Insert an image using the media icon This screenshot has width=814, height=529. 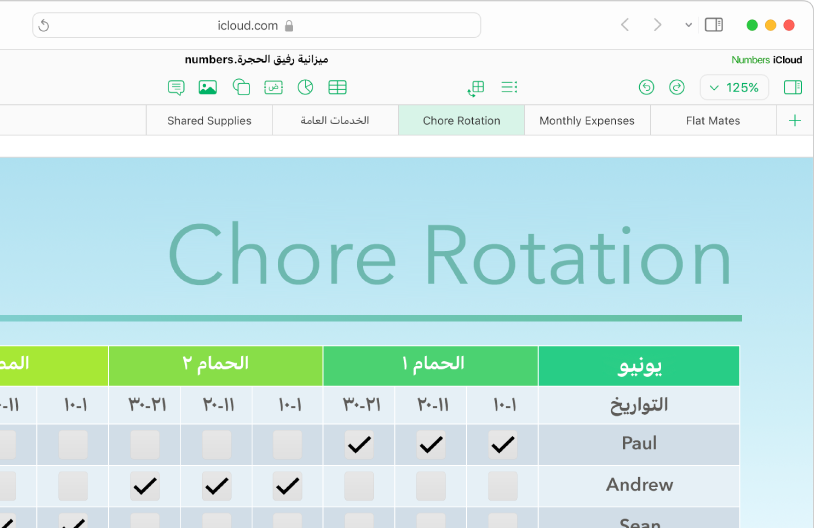pos(208,87)
